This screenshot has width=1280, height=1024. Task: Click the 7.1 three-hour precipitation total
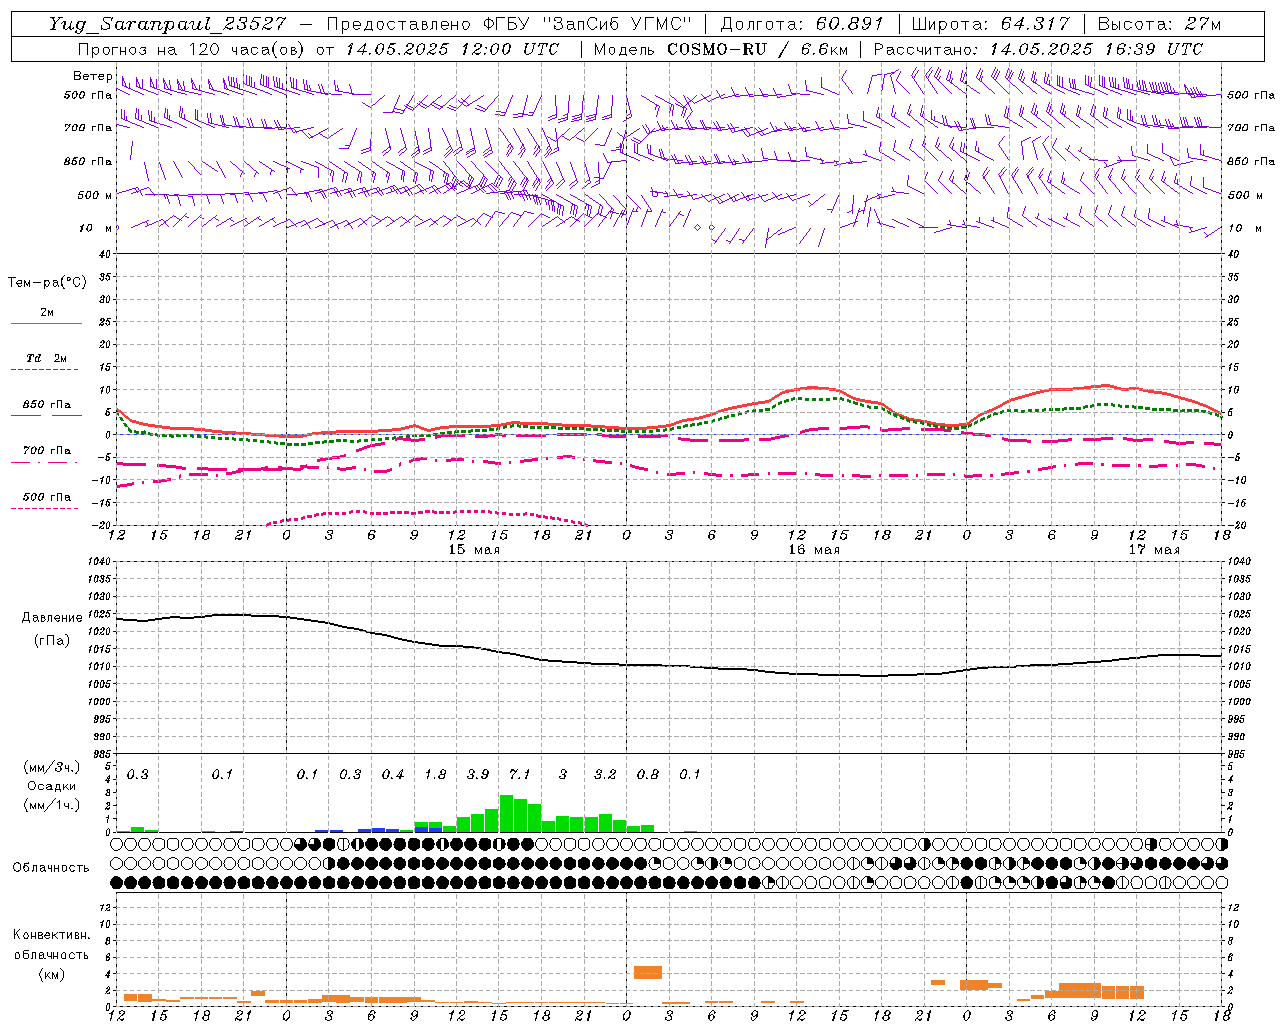tap(520, 774)
